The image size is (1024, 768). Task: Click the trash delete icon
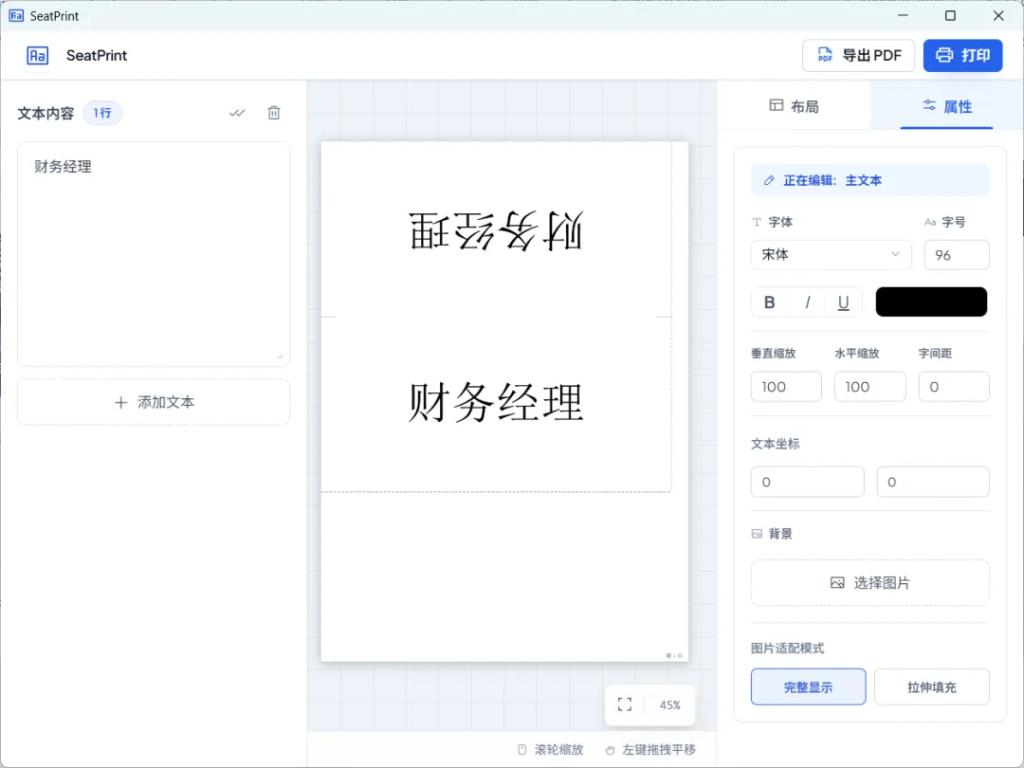(274, 113)
